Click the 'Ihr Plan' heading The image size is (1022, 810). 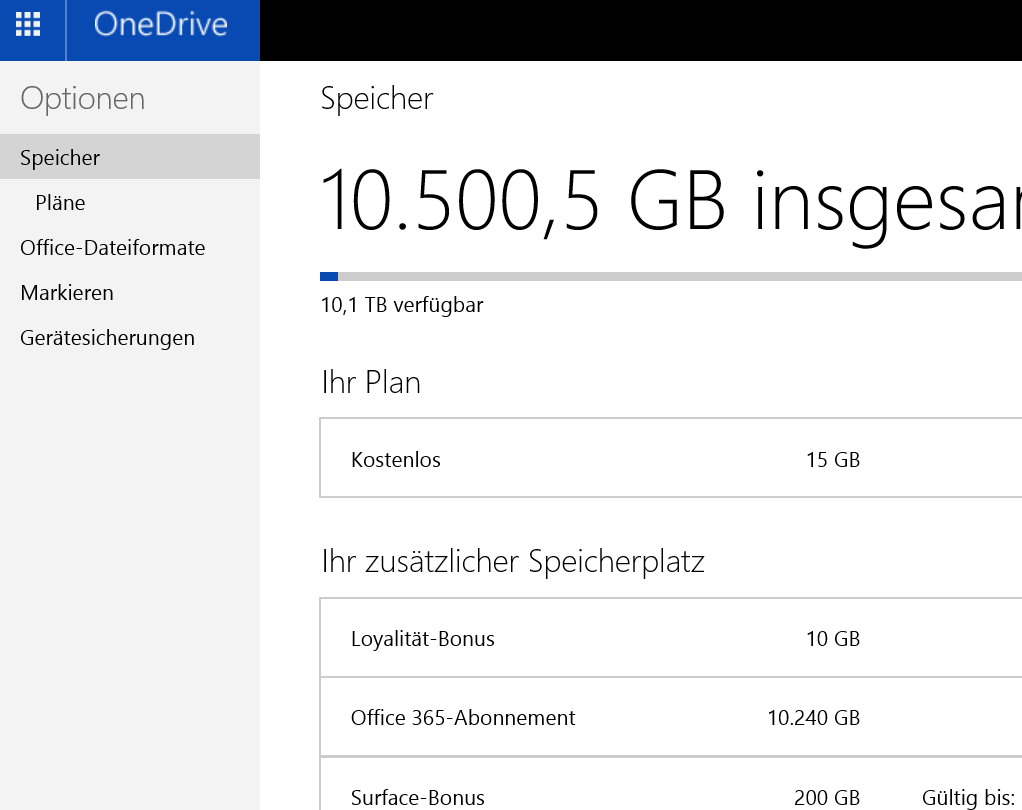[371, 382]
